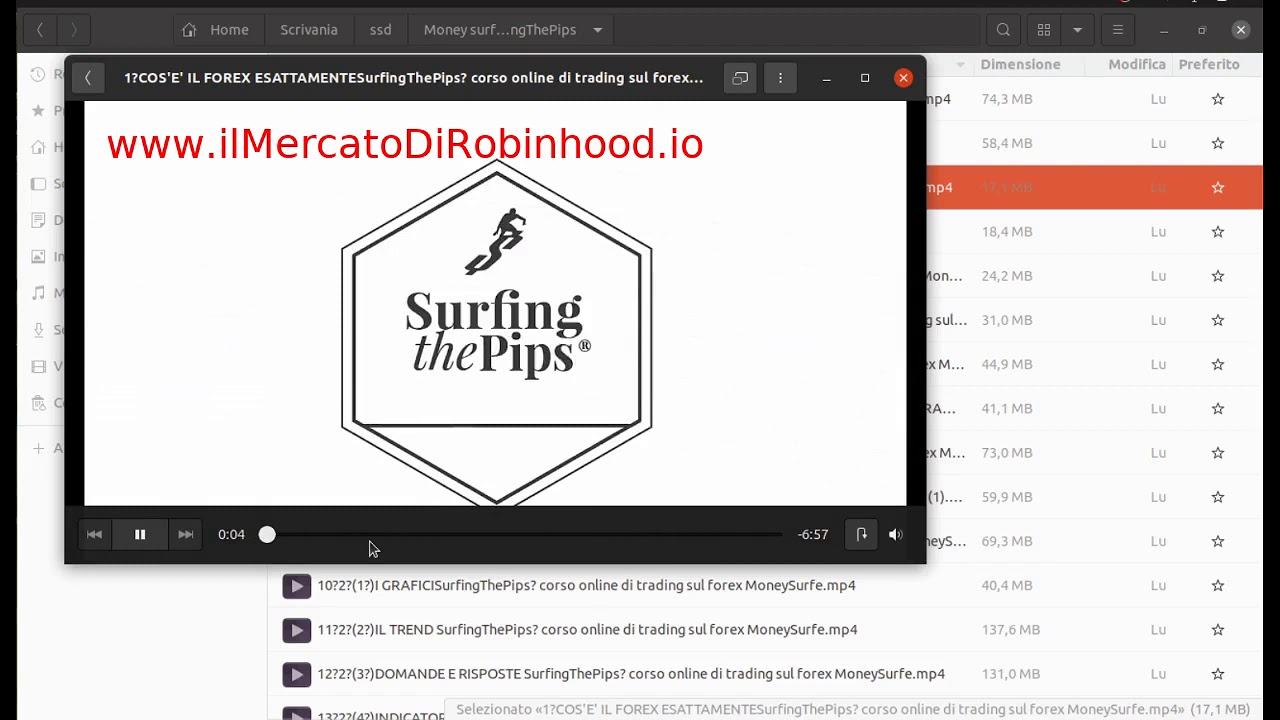Skip to next video track

pos(185,535)
